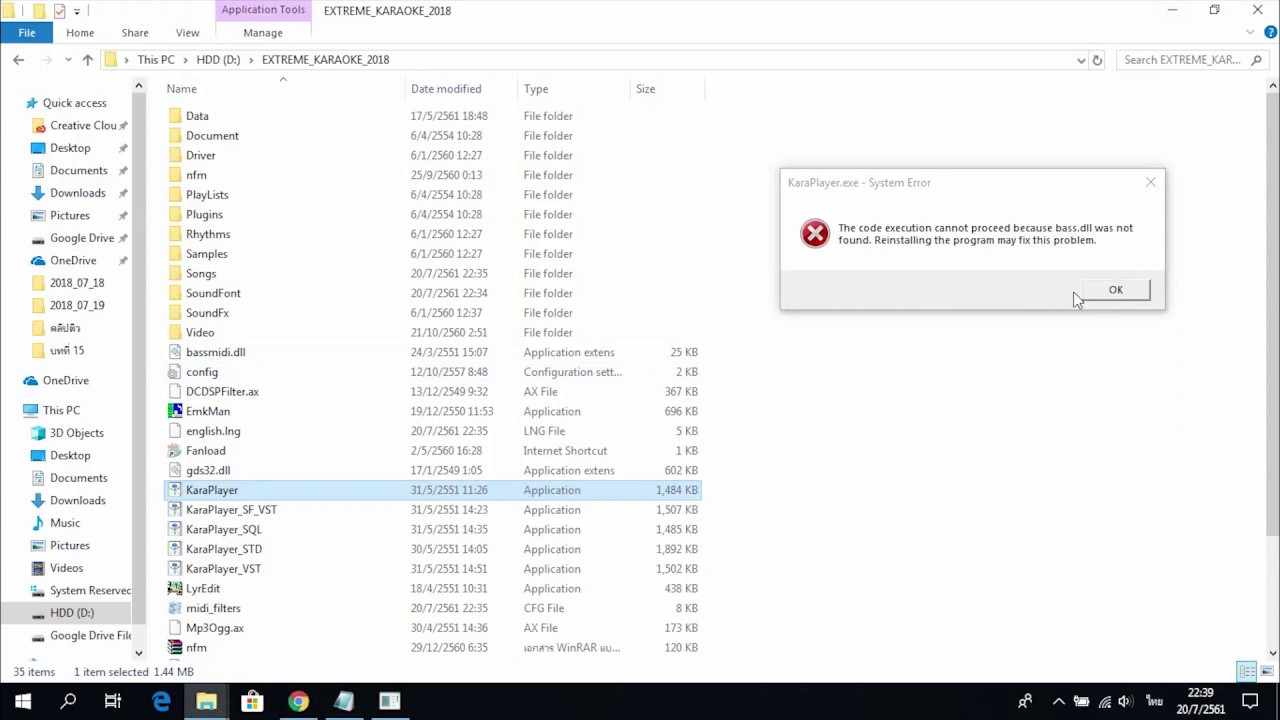1280x720 pixels.
Task: Launch Microsoft Edge from taskbar
Action: pos(160,701)
